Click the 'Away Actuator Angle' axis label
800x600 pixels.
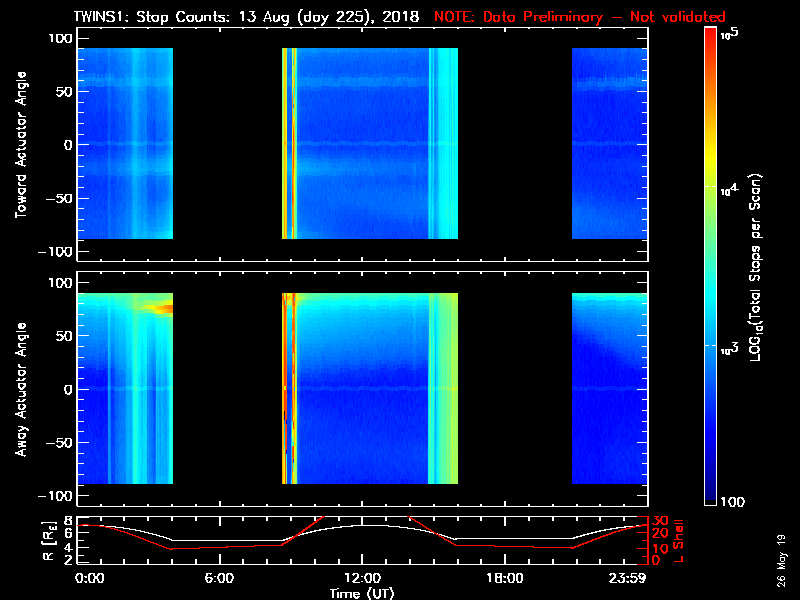tap(21, 389)
